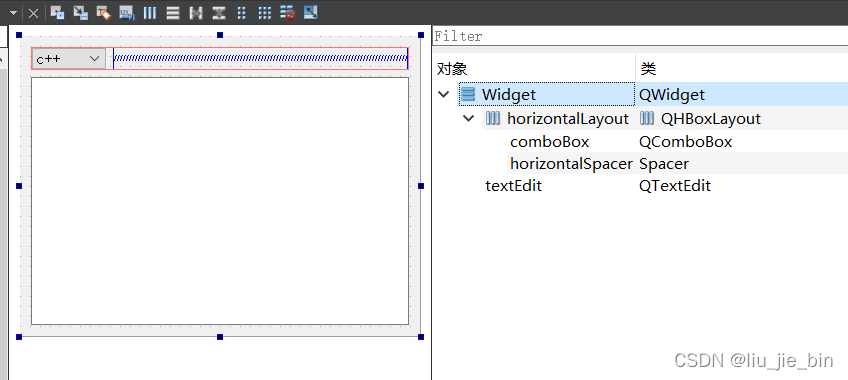
Task: Open the c++ combo box on the form
Action: (69, 58)
